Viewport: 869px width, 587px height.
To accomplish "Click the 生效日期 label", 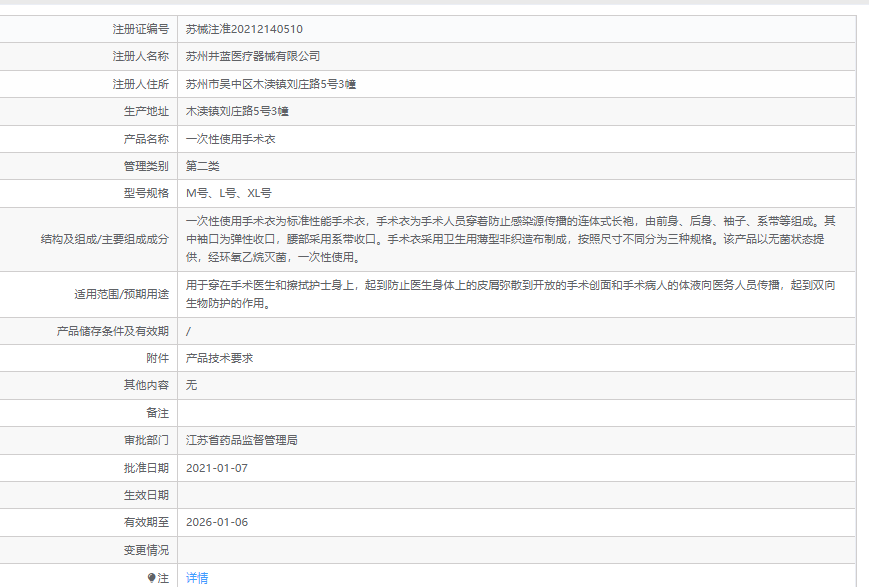I will coord(146,495).
